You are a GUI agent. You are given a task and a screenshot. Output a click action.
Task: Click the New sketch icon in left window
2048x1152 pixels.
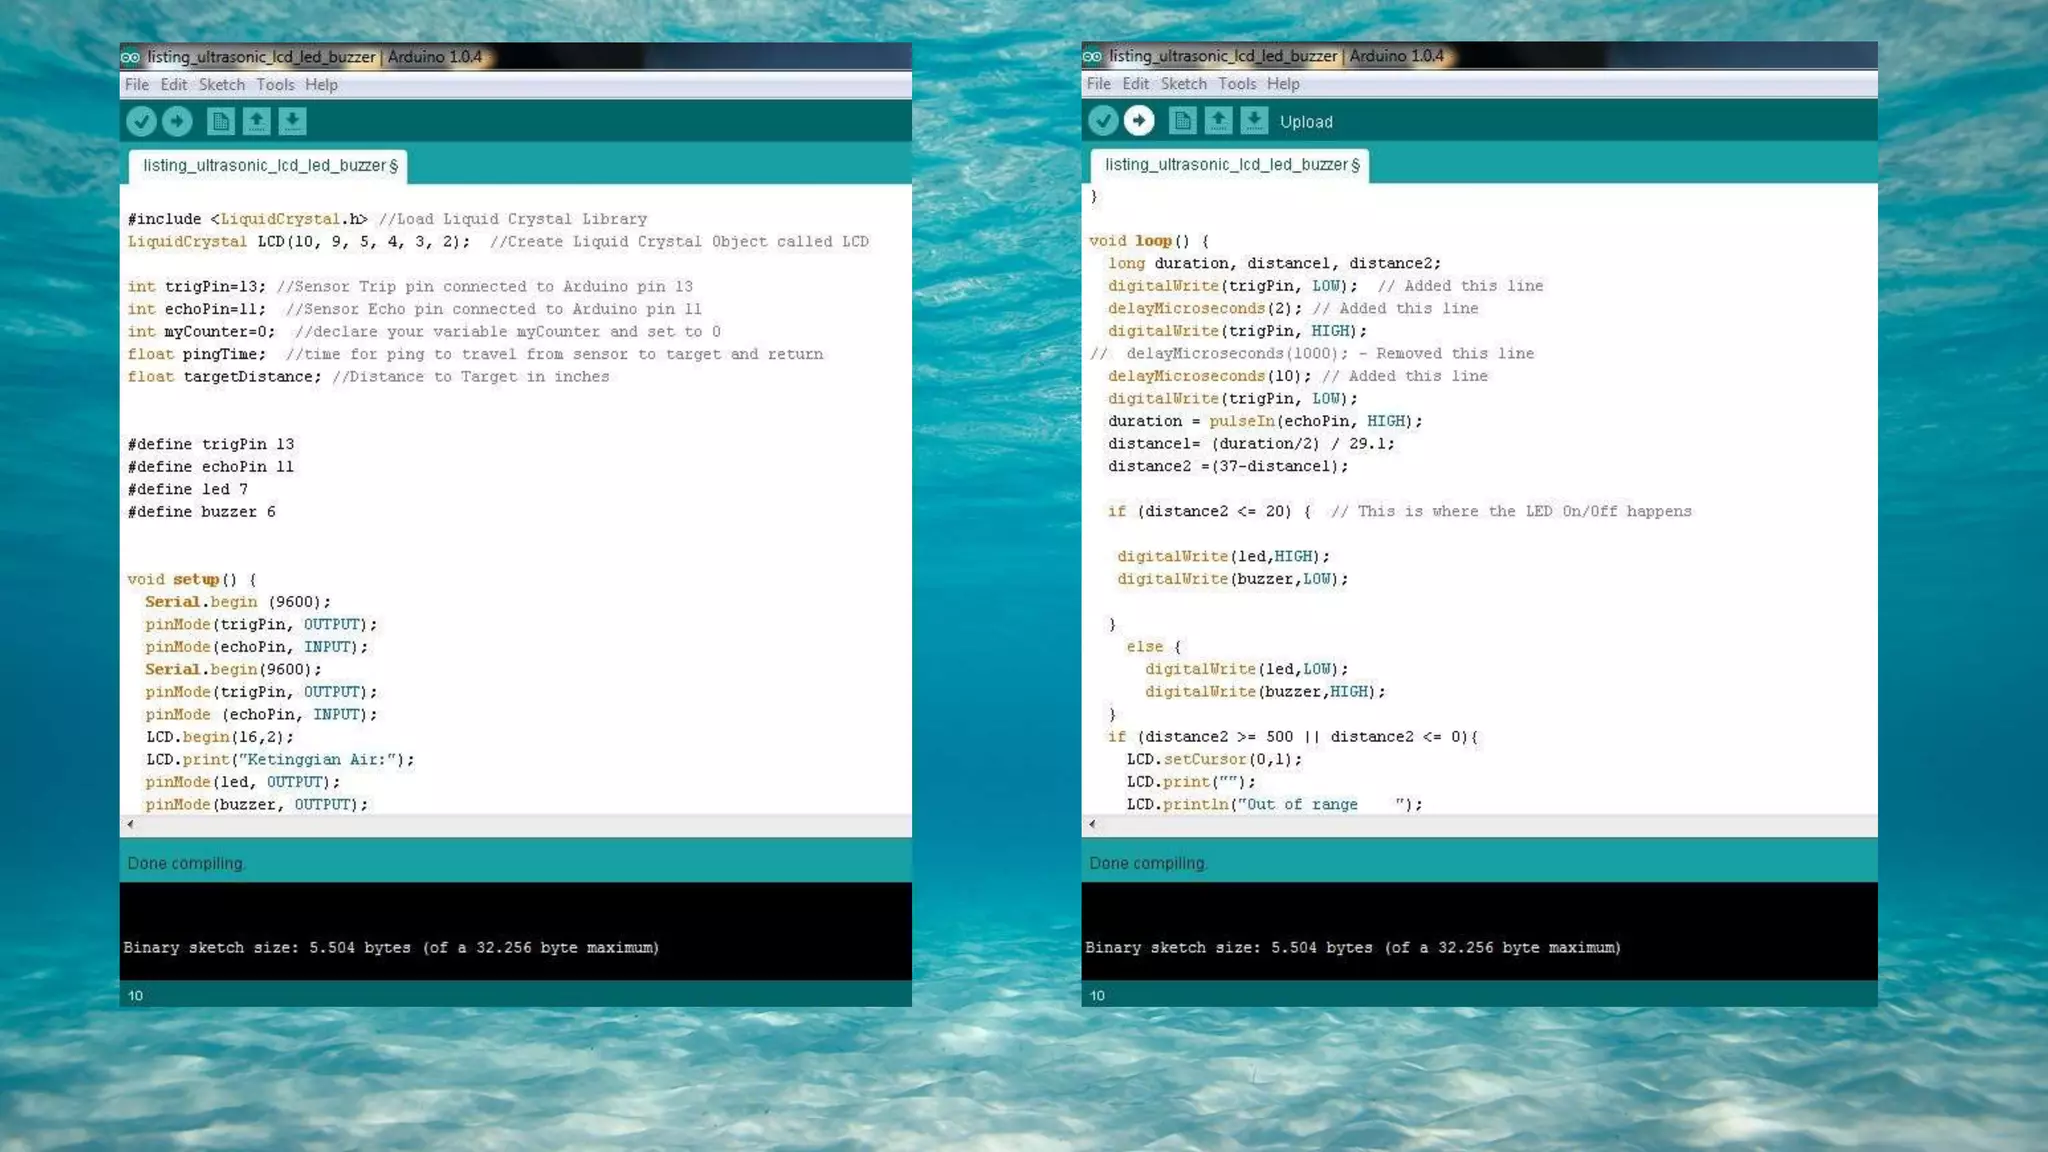220,121
